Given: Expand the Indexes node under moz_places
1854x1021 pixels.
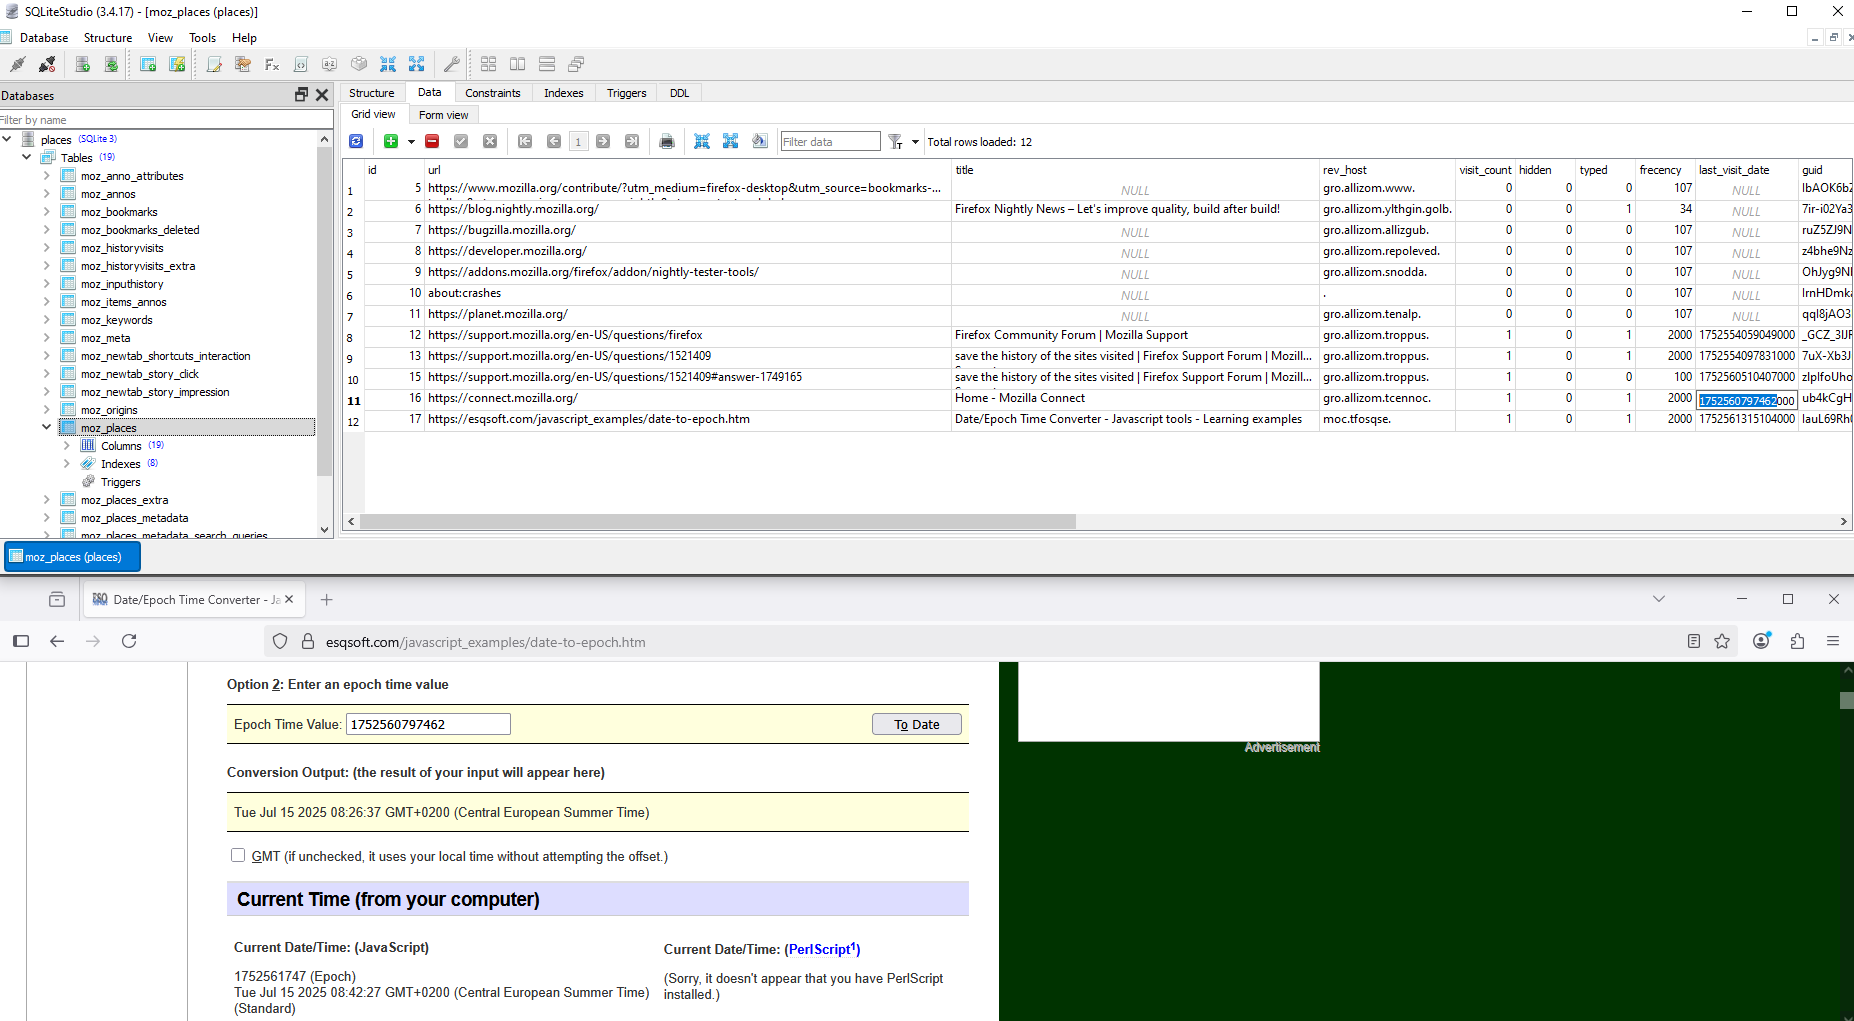Looking at the screenshot, I should tap(67, 463).
